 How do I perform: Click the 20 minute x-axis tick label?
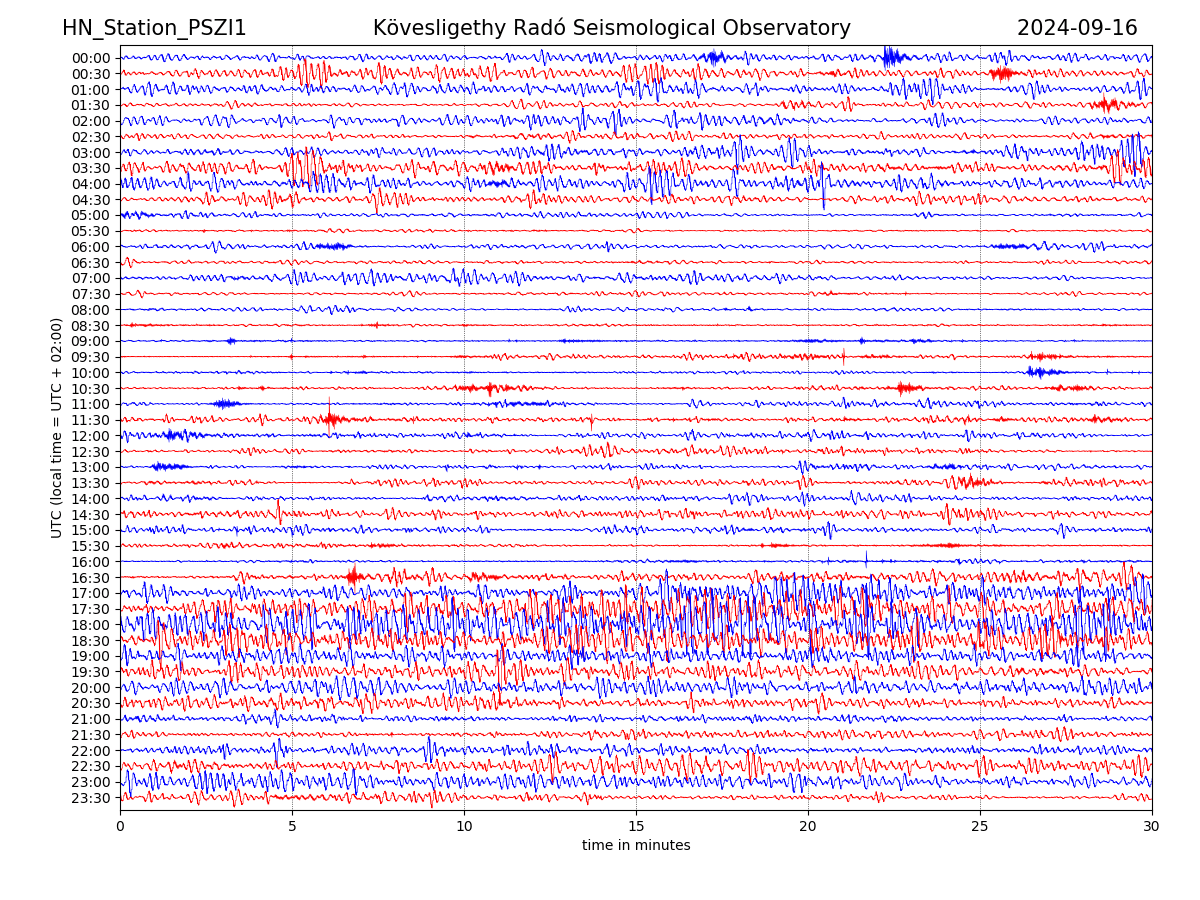coord(808,826)
